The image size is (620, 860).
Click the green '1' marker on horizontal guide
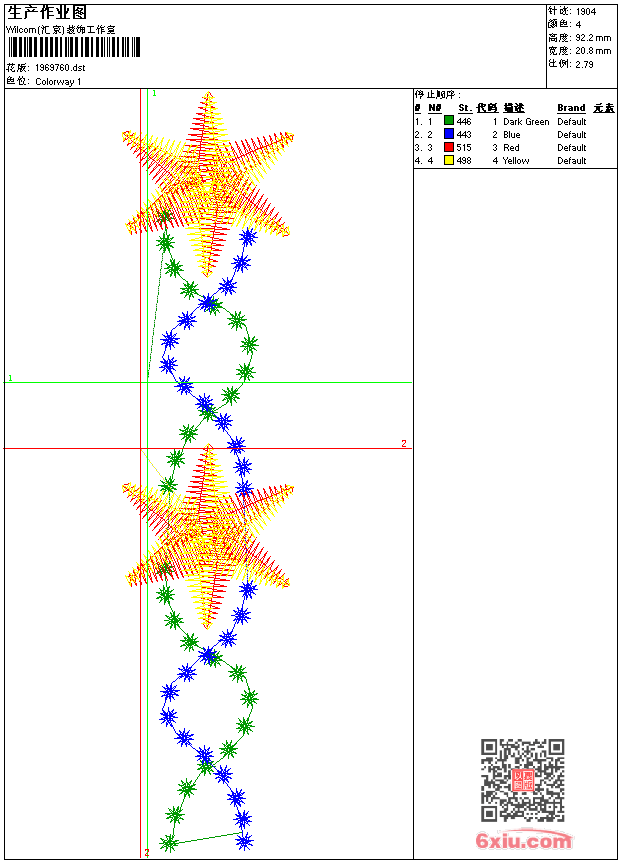coord(10,378)
